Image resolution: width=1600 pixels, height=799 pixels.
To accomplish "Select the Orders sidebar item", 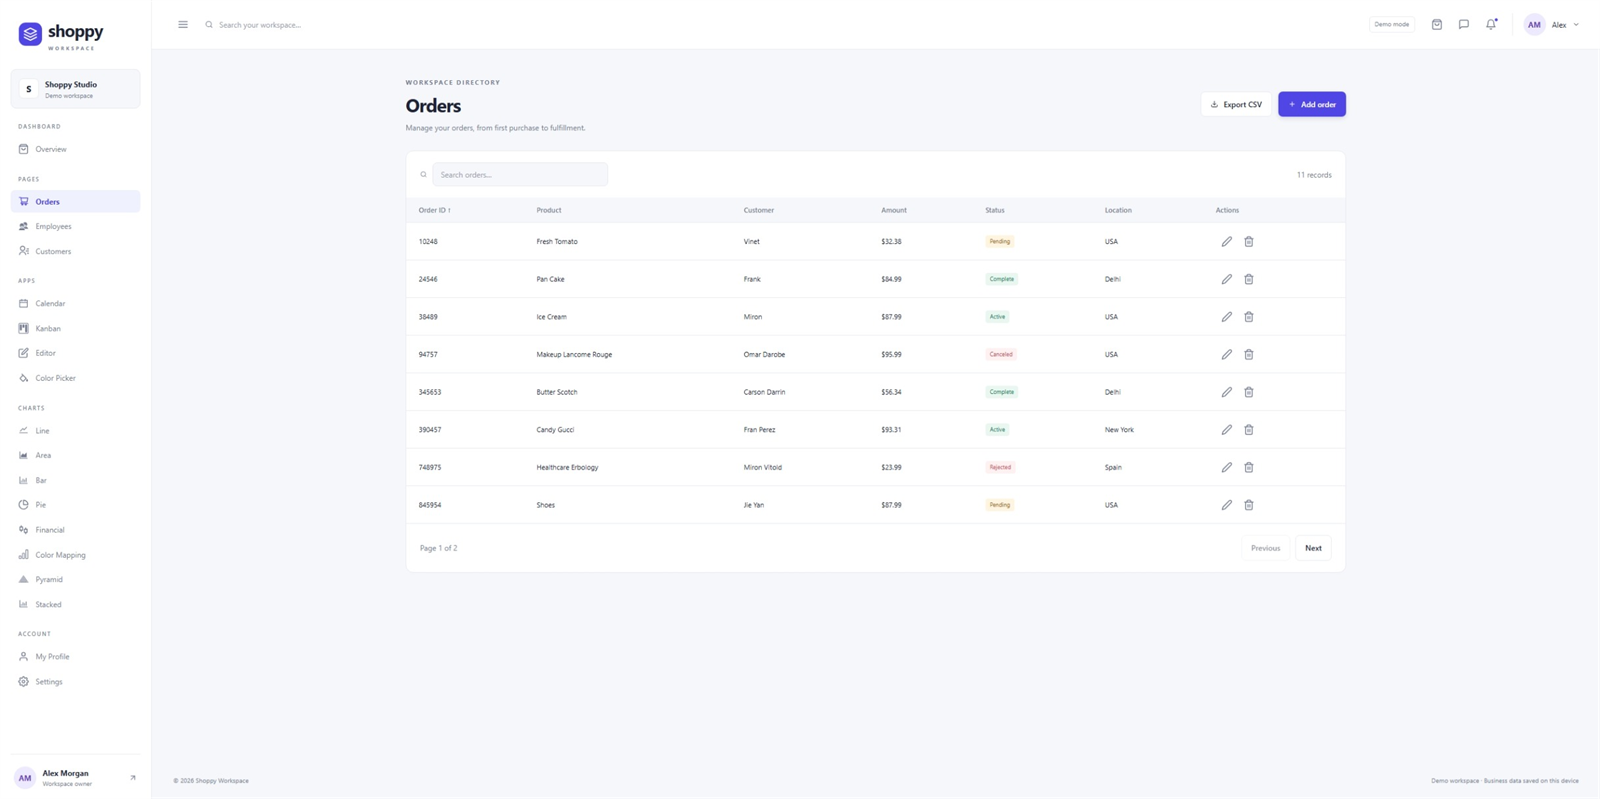I will point(75,201).
